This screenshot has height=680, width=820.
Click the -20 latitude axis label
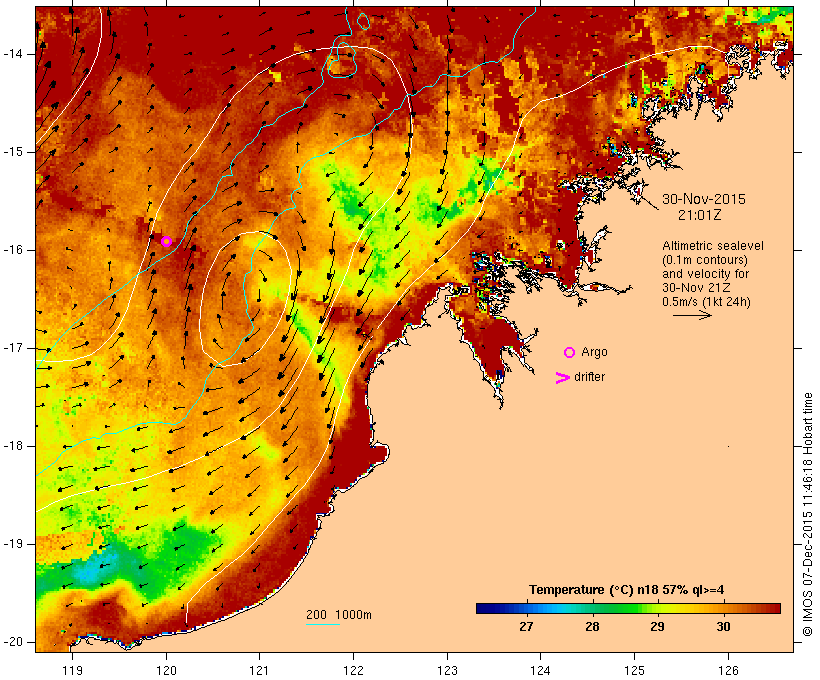tap(13, 642)
